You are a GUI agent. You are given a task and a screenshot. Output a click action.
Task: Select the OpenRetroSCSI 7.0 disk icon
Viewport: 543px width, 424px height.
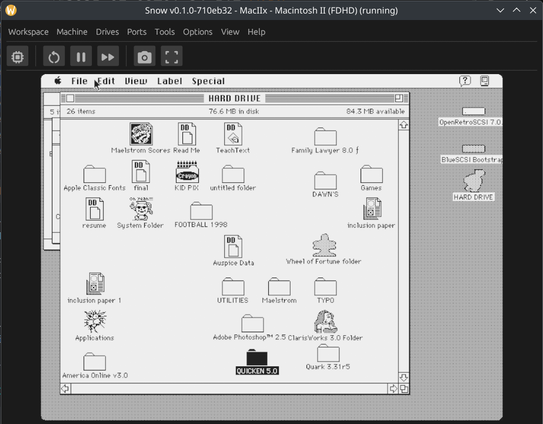pyautogui.click(x=474, y=111)
